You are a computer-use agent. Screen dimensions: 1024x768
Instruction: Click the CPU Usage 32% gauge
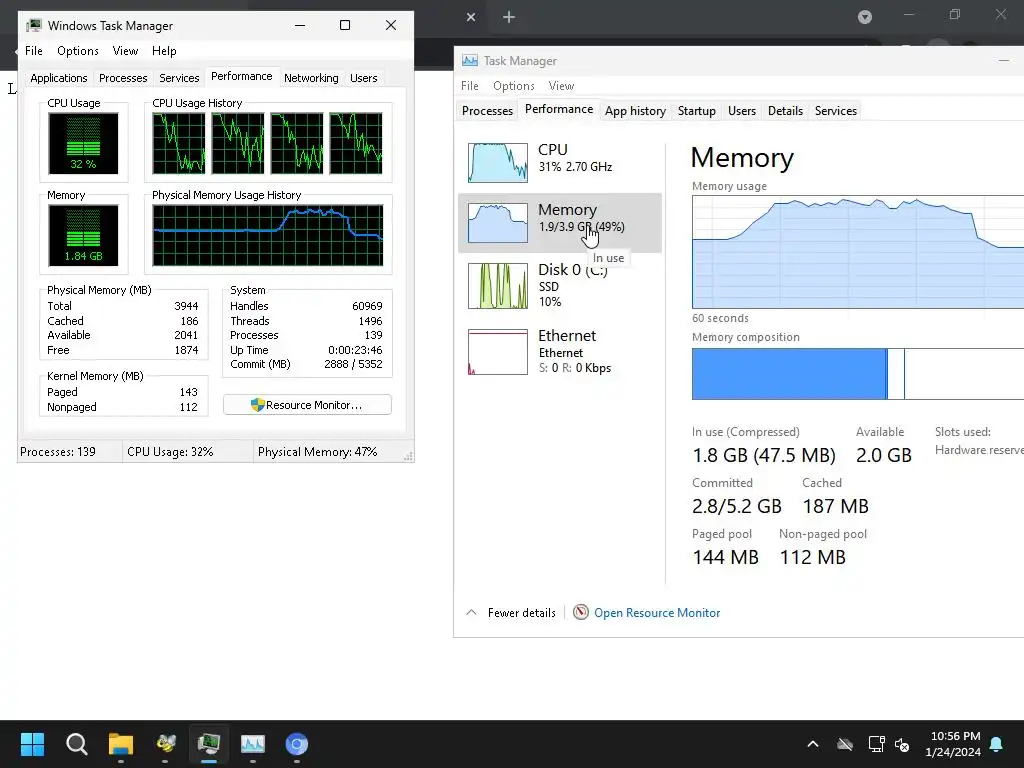[83, 143]
